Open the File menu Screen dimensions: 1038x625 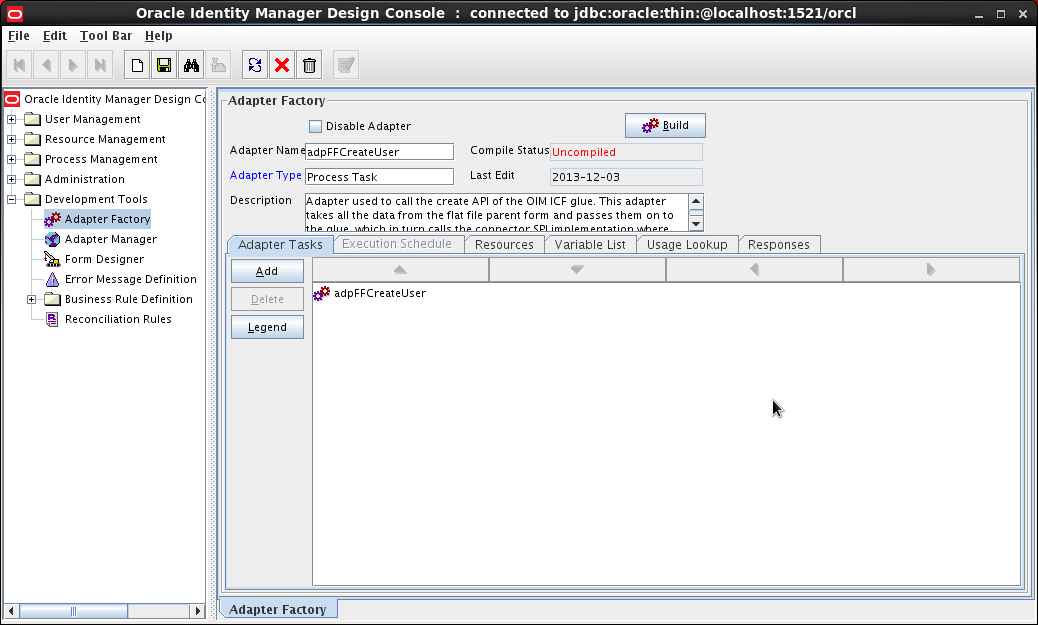(19, 36)
